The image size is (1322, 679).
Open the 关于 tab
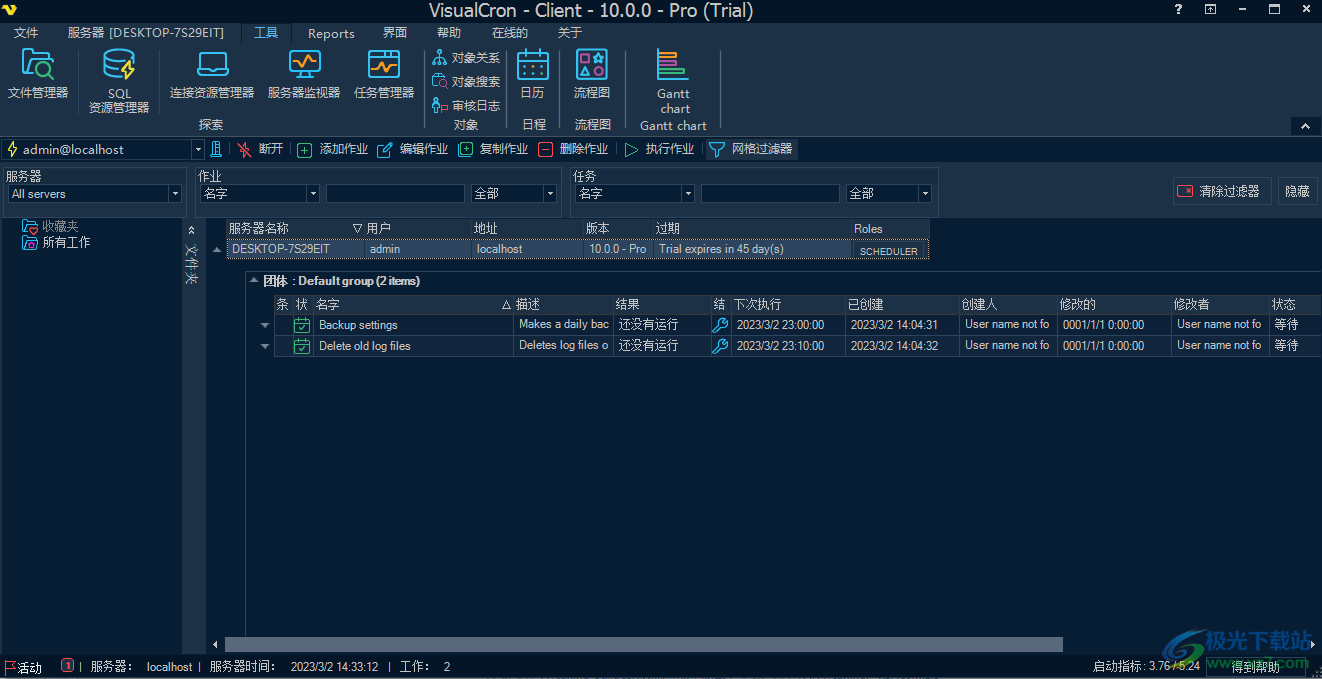click(x=570, y=33)
